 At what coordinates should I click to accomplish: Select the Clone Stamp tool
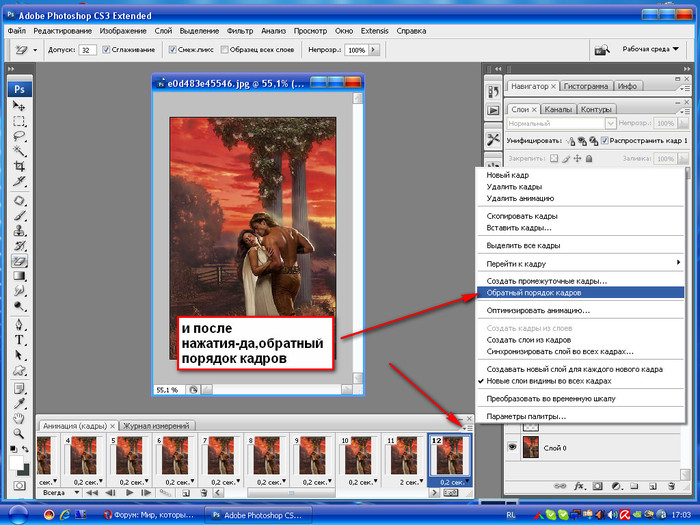click(x=19, y=230)
